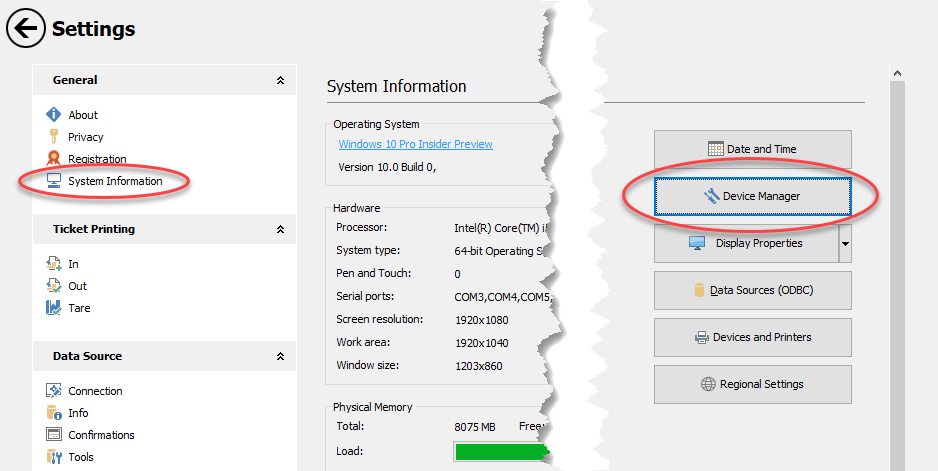This screenshot has height=471, width=938.
Task: Open the Connection data source icon
Action: pyautogui.click(x=54, y=391)
